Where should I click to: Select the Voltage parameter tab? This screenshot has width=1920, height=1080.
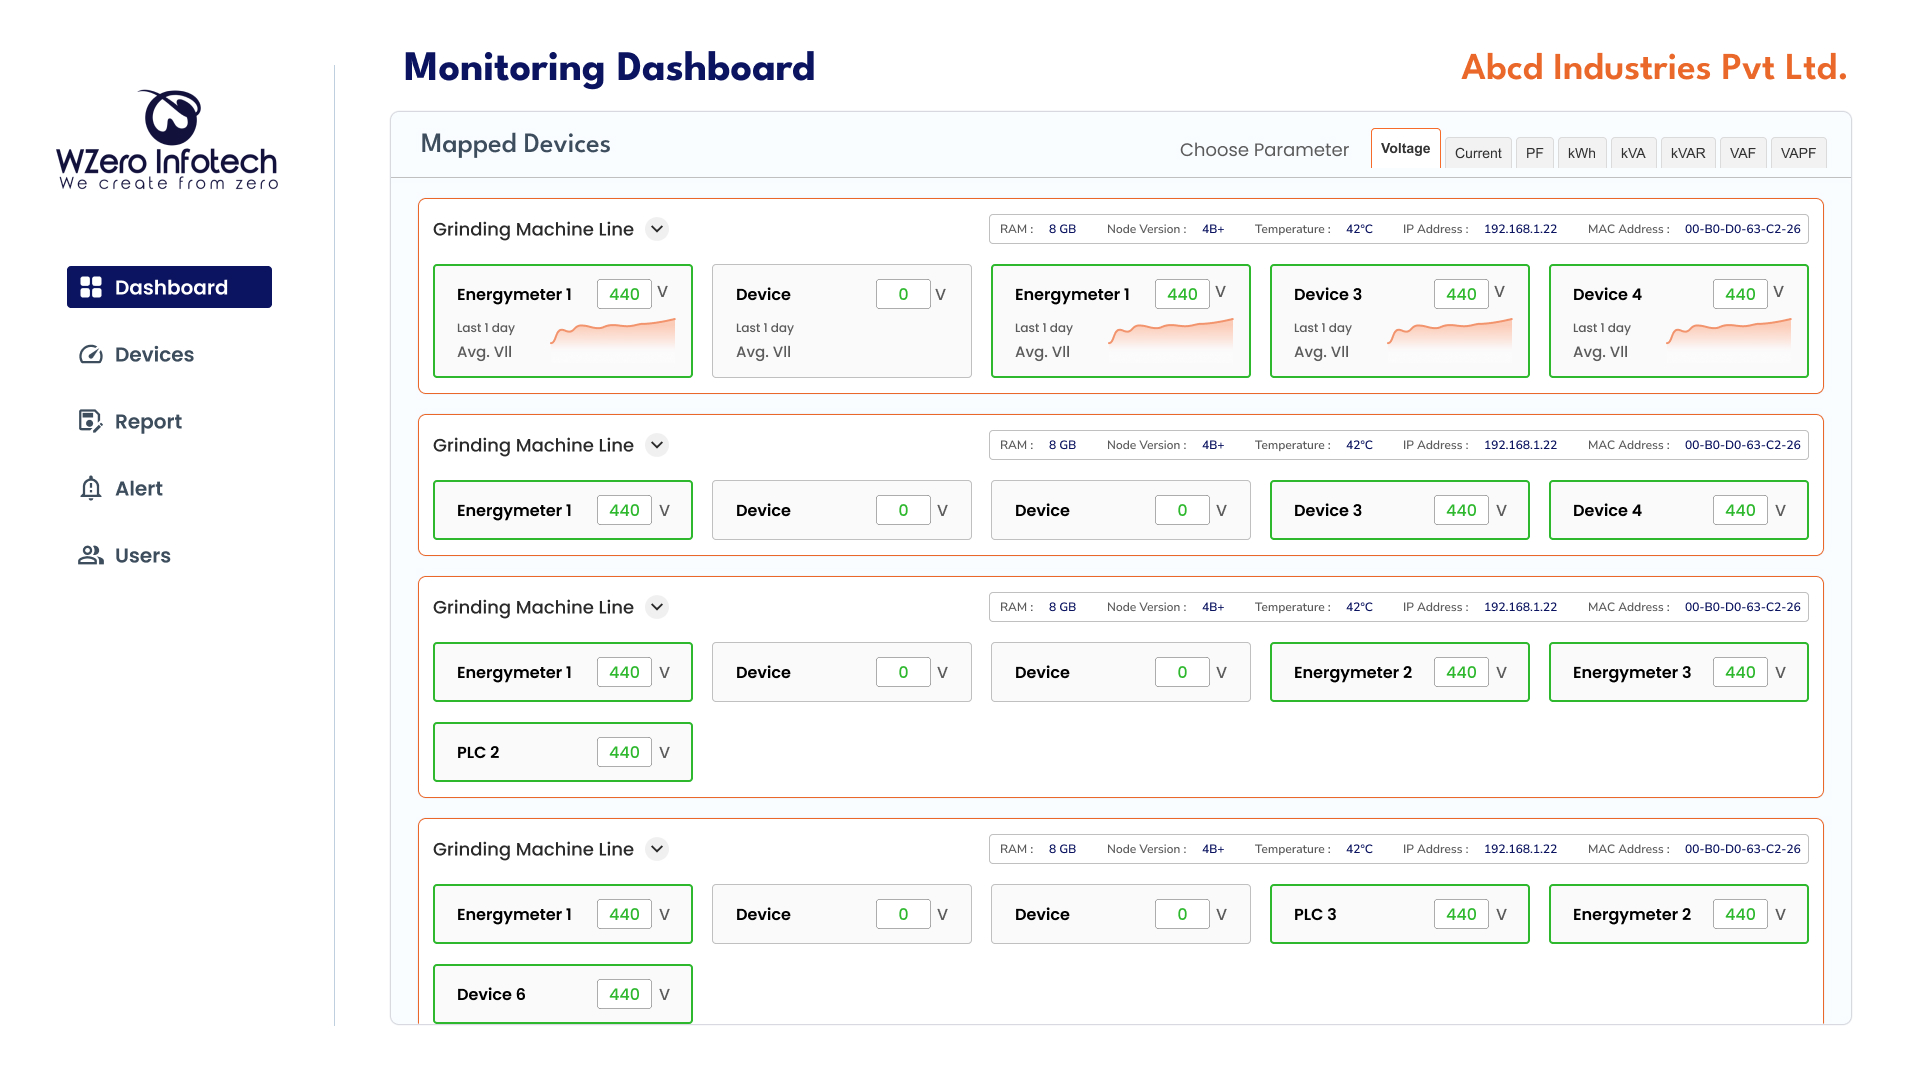tap(1405, 148)
